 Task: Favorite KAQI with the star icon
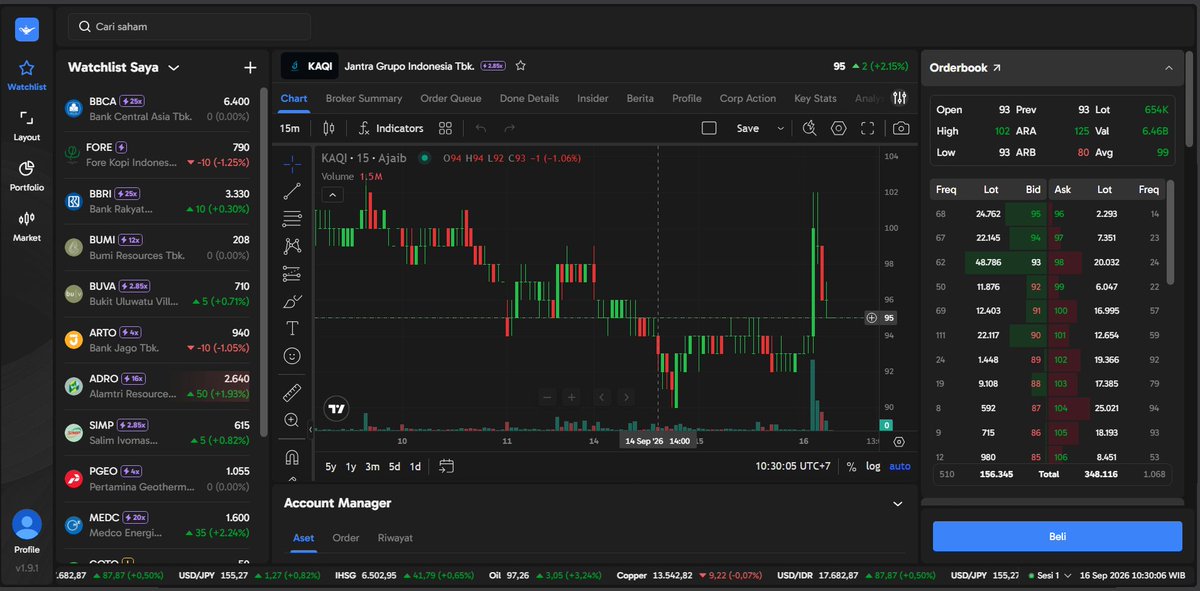tap(520, 66)
